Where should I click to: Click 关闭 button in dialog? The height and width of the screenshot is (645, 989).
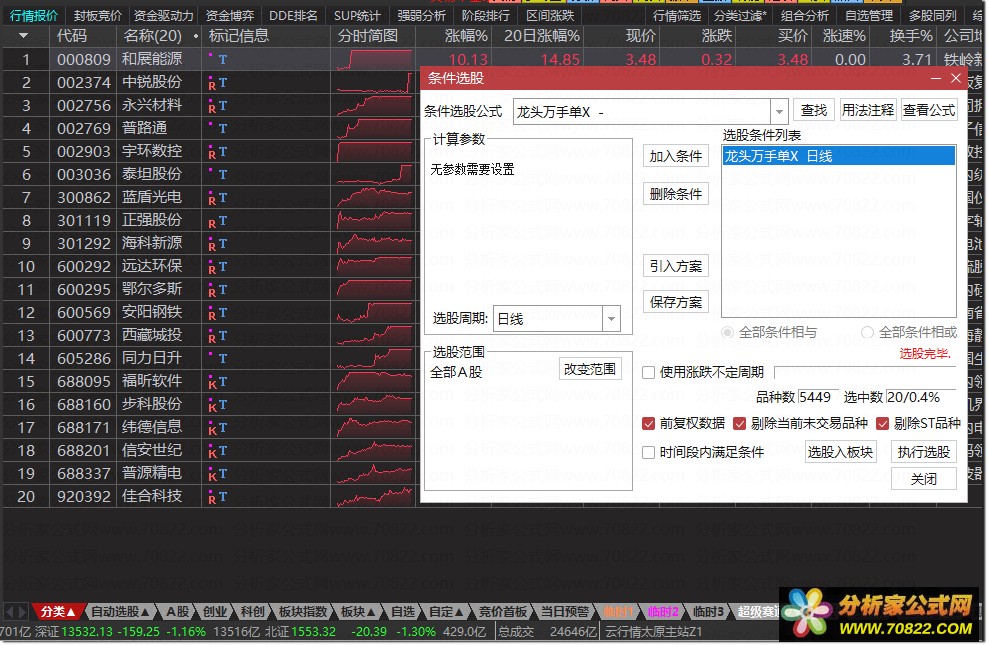click(923, 479)
